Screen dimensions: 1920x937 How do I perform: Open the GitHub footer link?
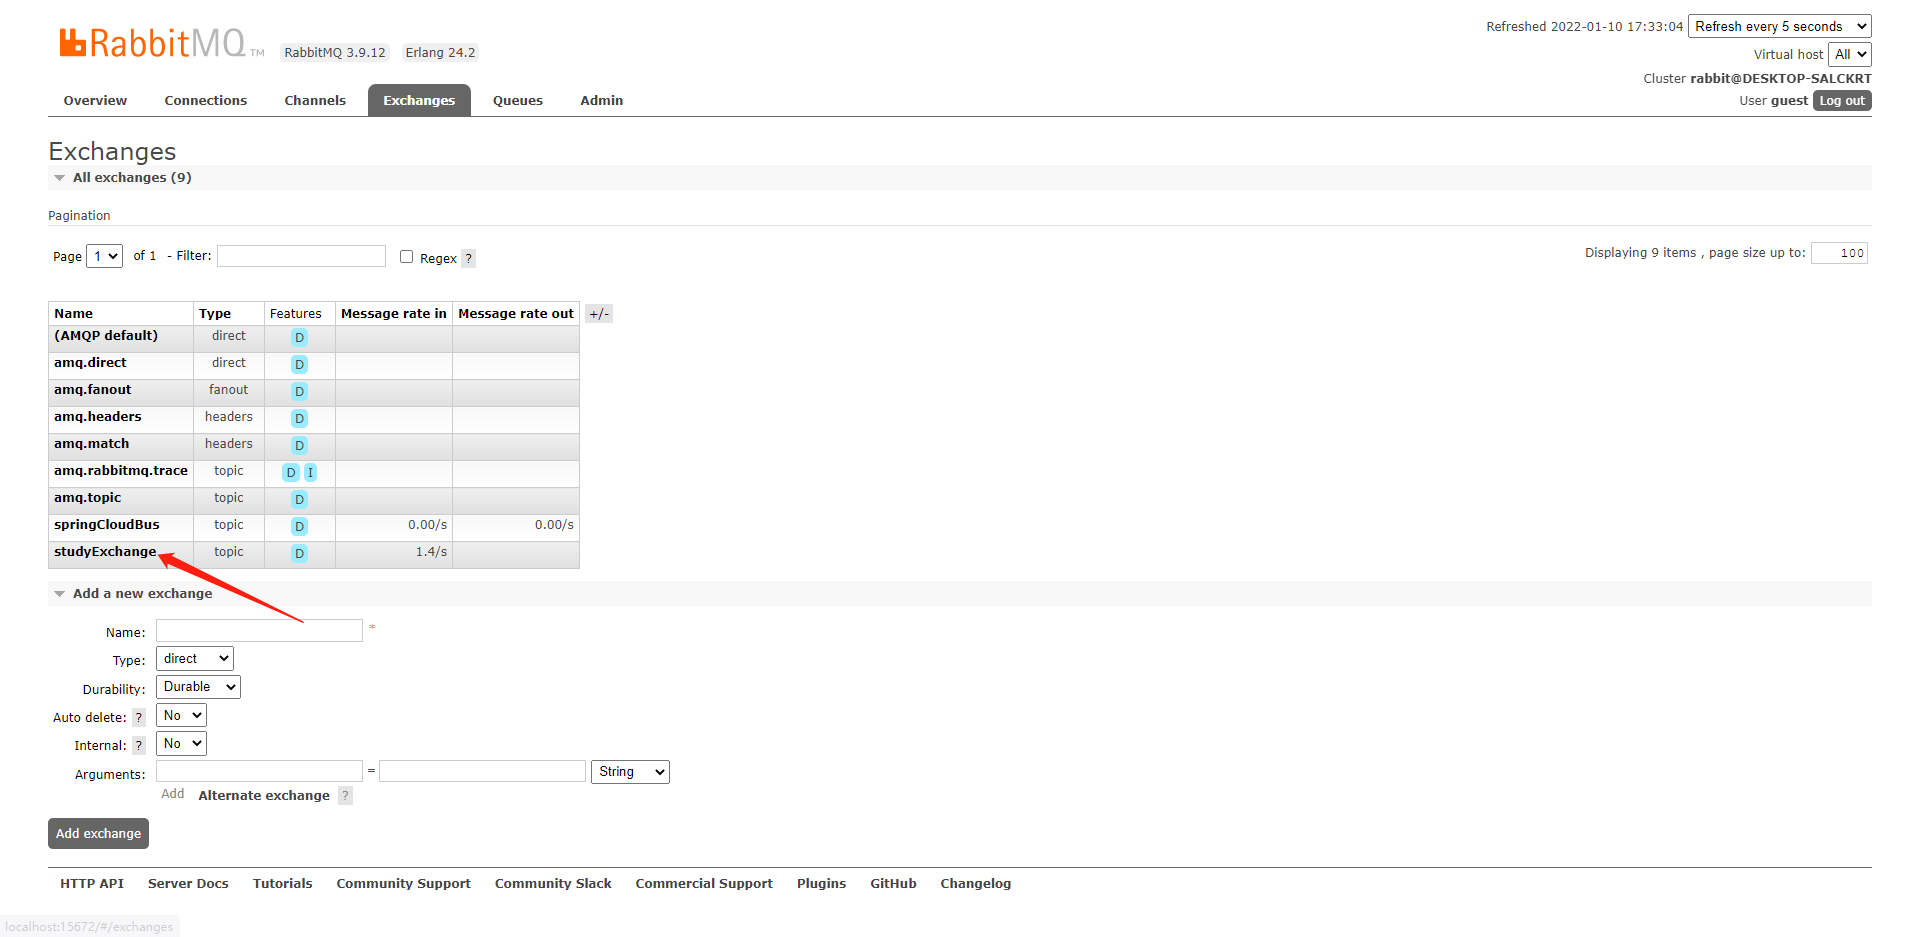point(893,884)
